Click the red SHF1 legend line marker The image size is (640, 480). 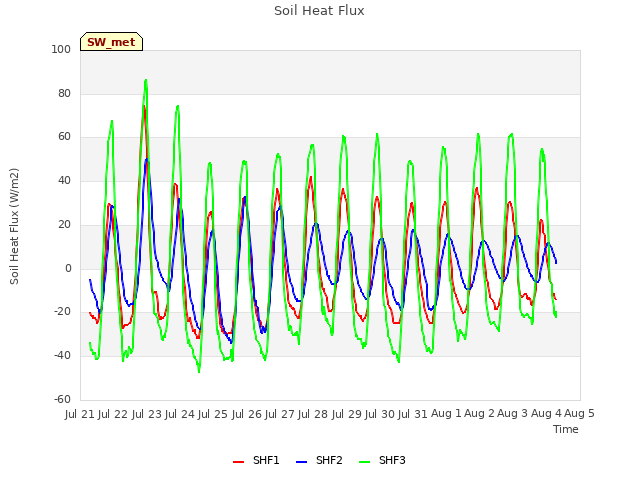(238, 462)
